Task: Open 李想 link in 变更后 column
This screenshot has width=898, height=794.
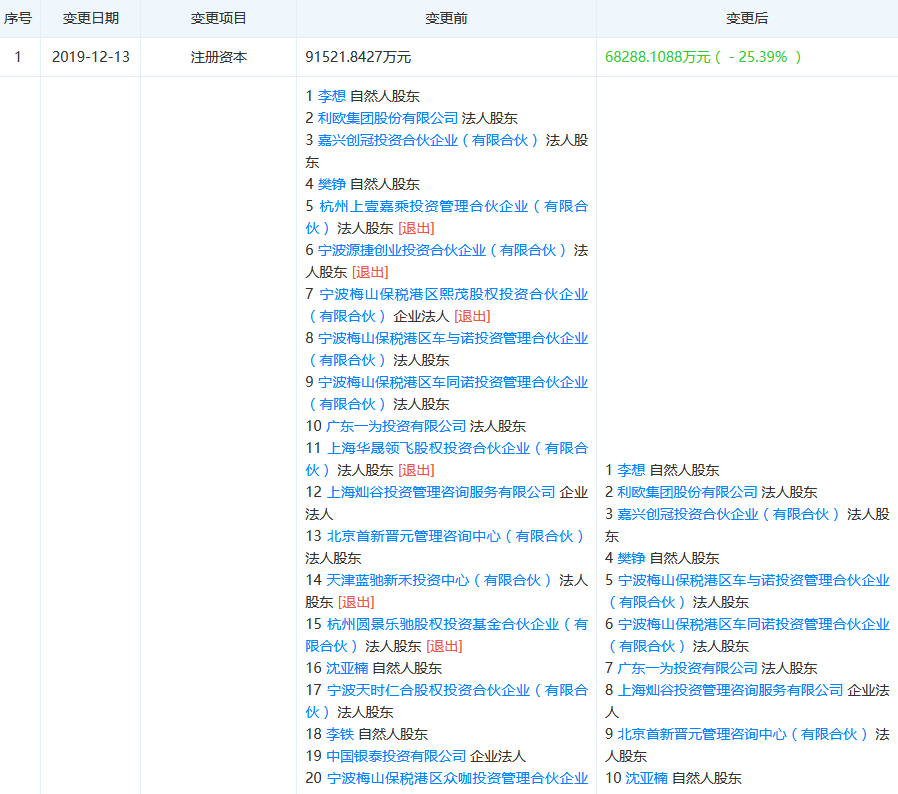Action: click(631, 470)
